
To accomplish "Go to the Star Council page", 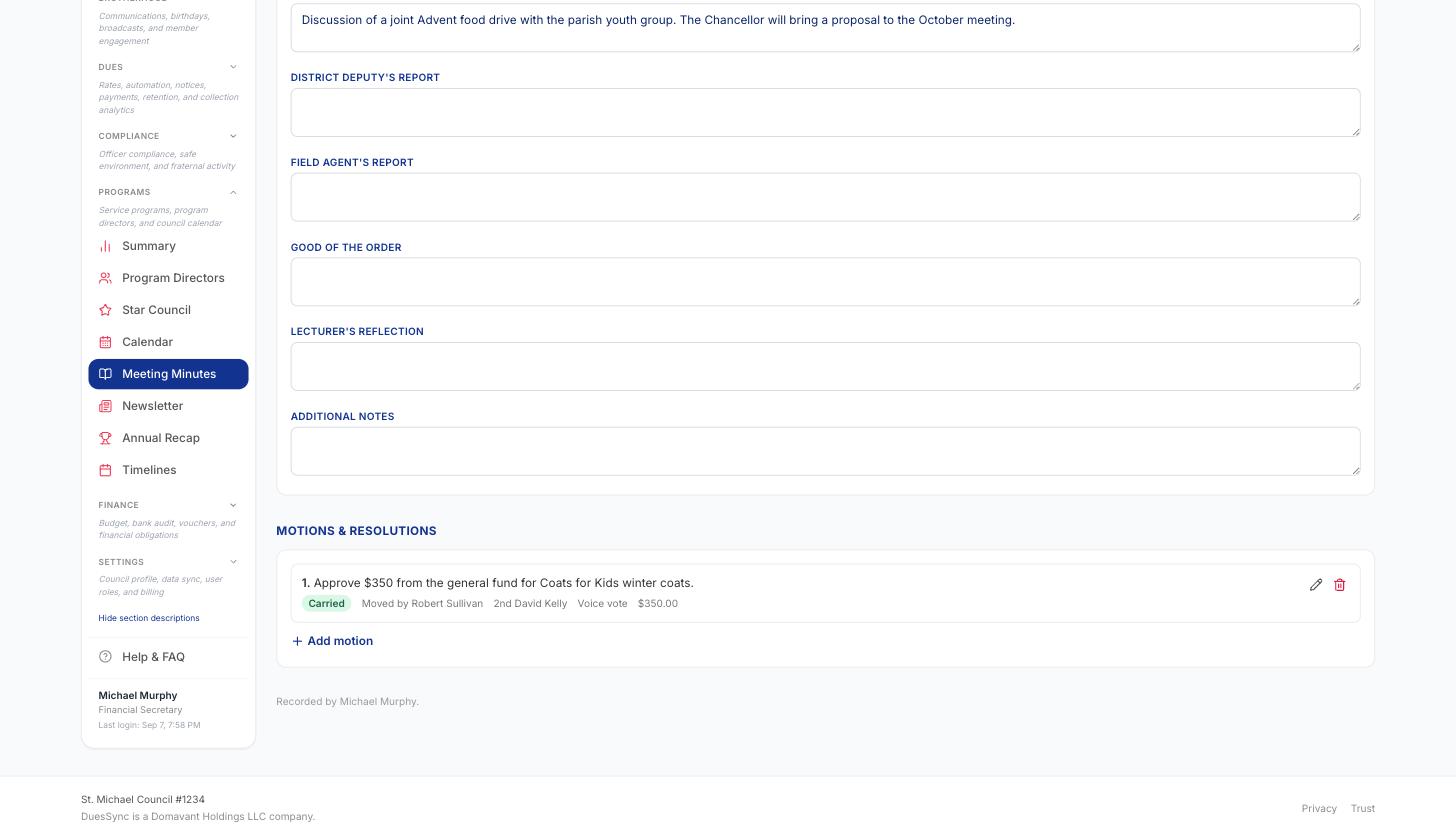I will pos(168,310).
